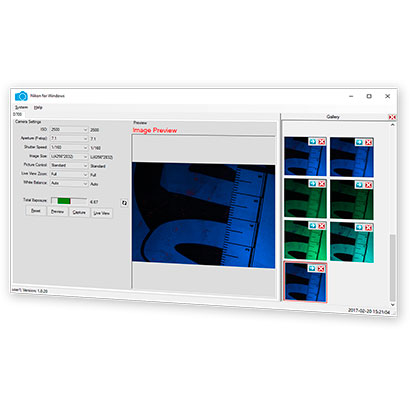This screenshot has width=410, height=410.
Task: Delete the first blue gallery thumbnail
Action: (x=321, y=142)
